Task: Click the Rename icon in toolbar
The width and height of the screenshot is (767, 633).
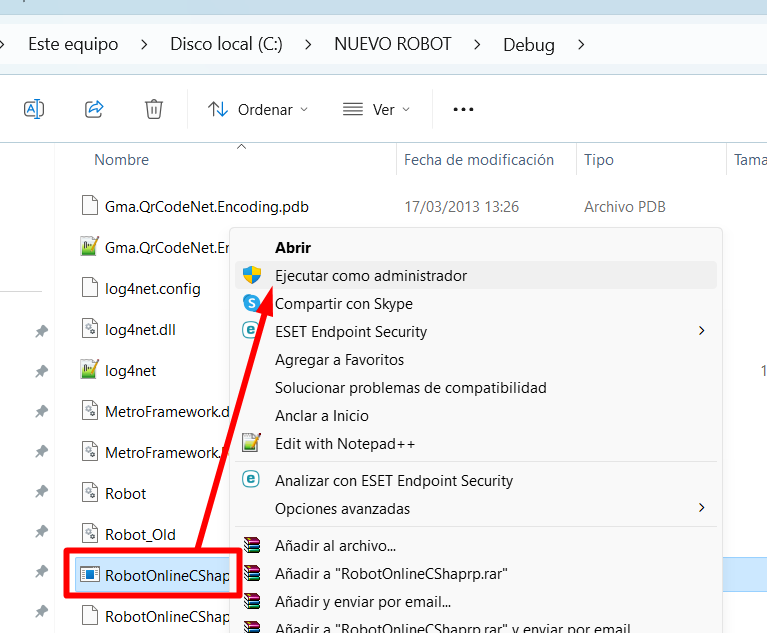Action: click(34, 109)
